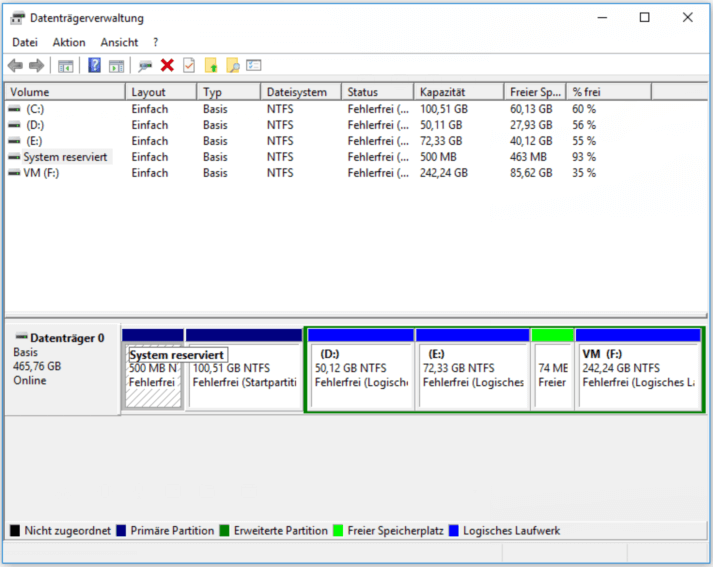Click the 27,93 GB free space cell
The height and width of the screenshot is (567, 713).
[531, 125]
